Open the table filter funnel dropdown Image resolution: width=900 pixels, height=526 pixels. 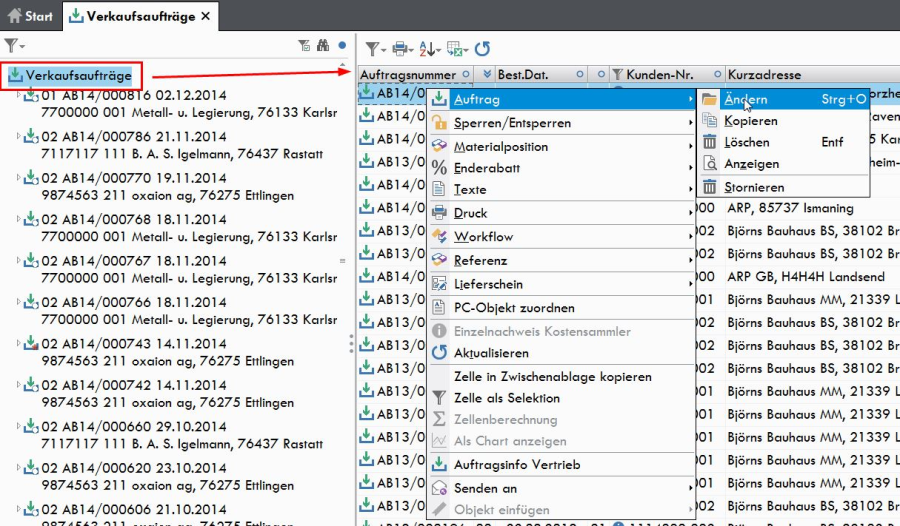coord(375,49)
